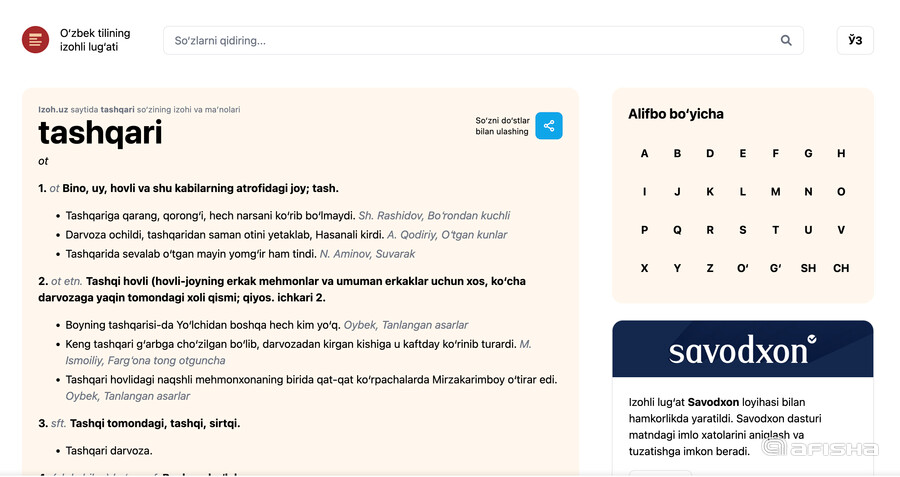Pick letter H in the alphabet panel

pyautogui.click(x=841, y=153)
